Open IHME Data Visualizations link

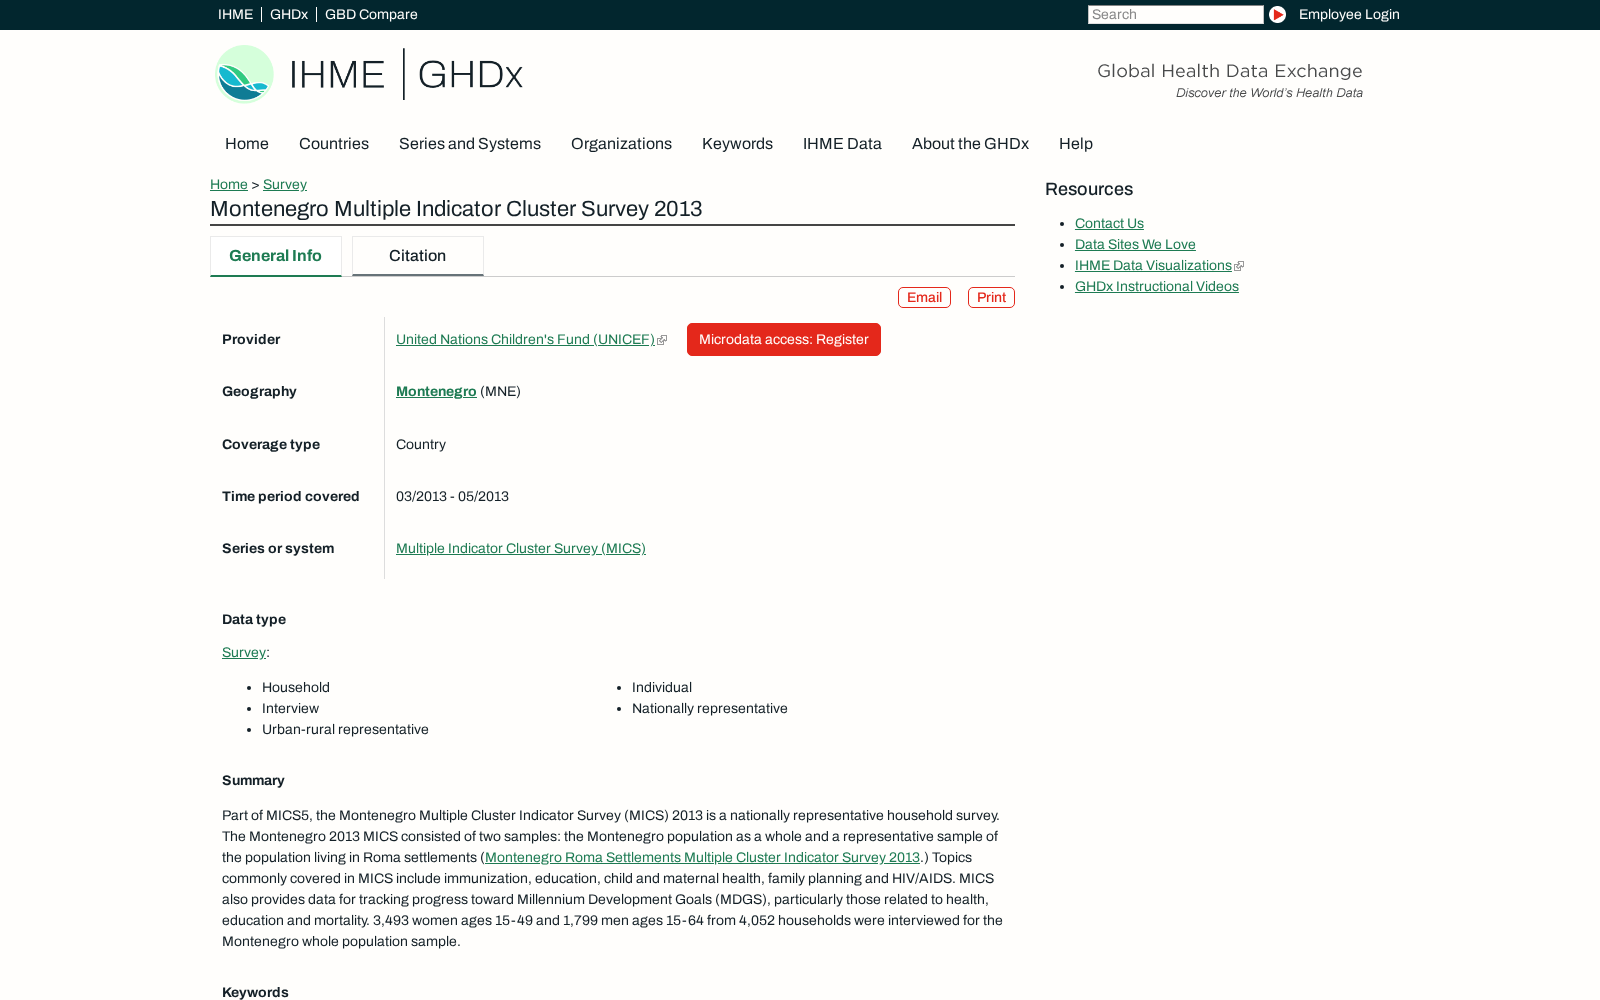(1153, 265)
